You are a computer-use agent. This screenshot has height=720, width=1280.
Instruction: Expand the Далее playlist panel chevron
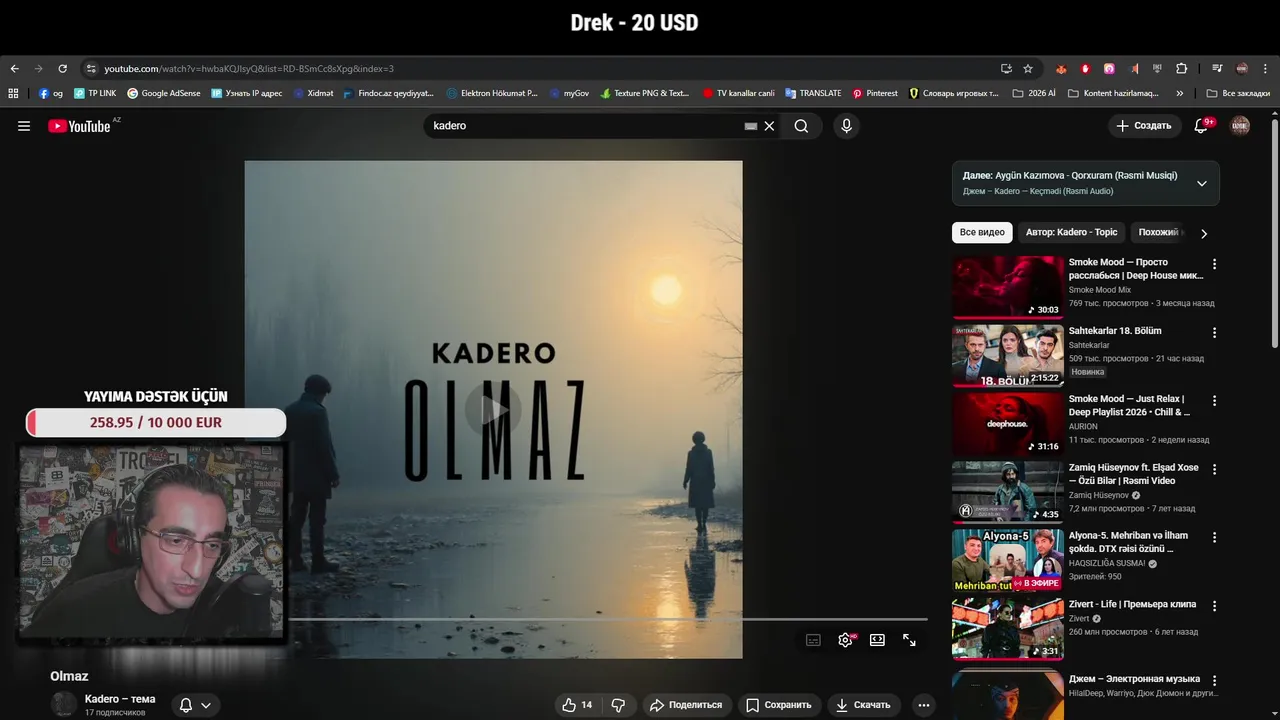(x=1202, y=183)
